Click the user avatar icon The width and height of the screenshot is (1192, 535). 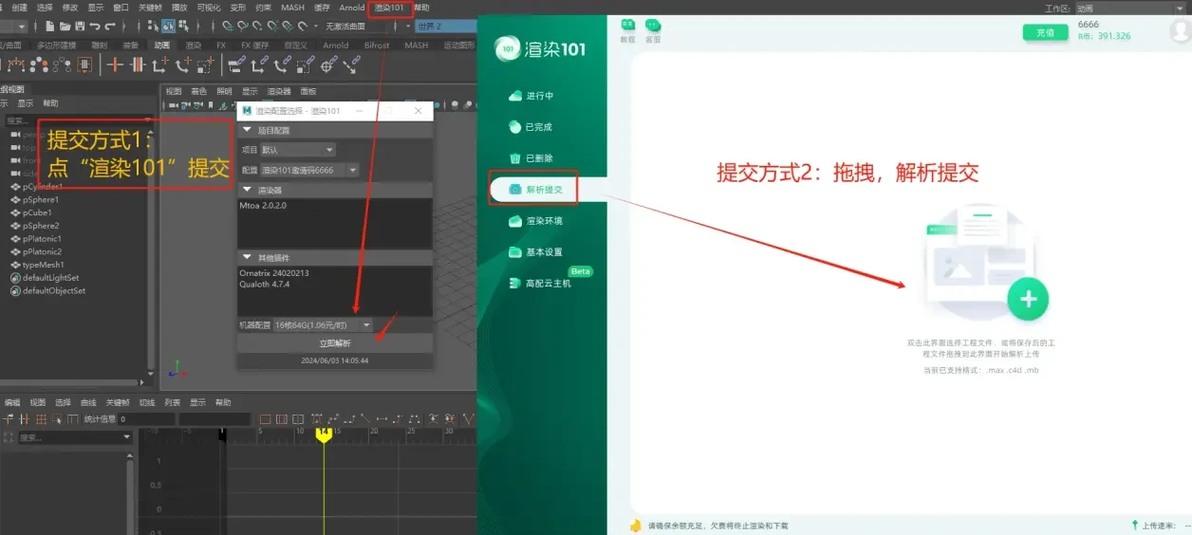point(1181,31)
